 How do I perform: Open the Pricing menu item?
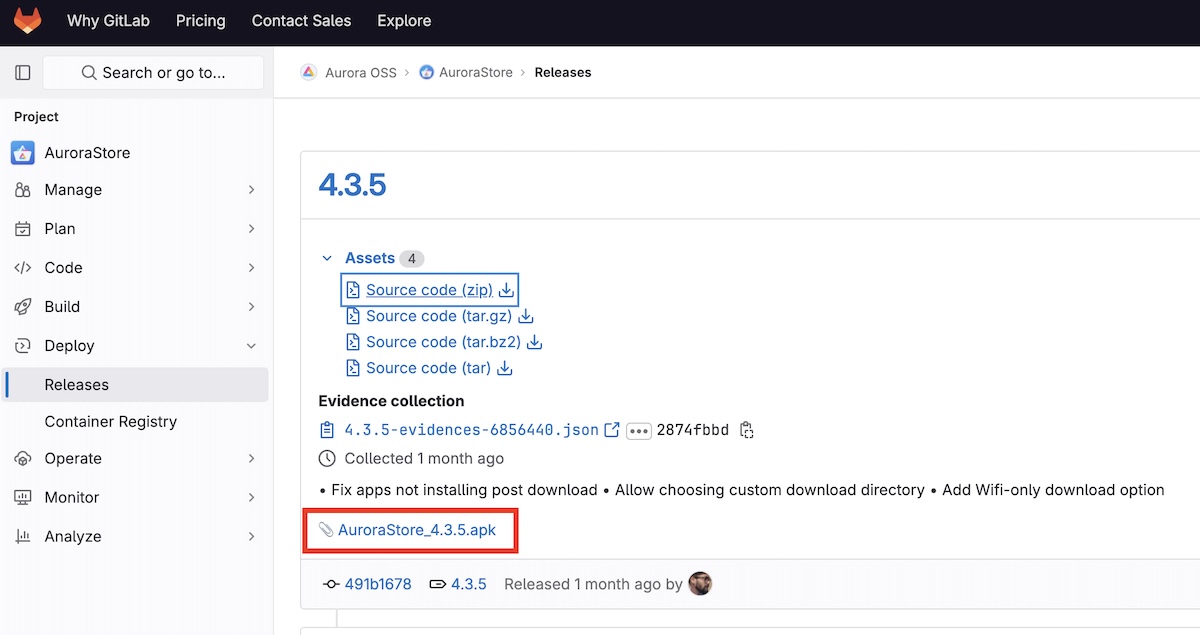200,21
